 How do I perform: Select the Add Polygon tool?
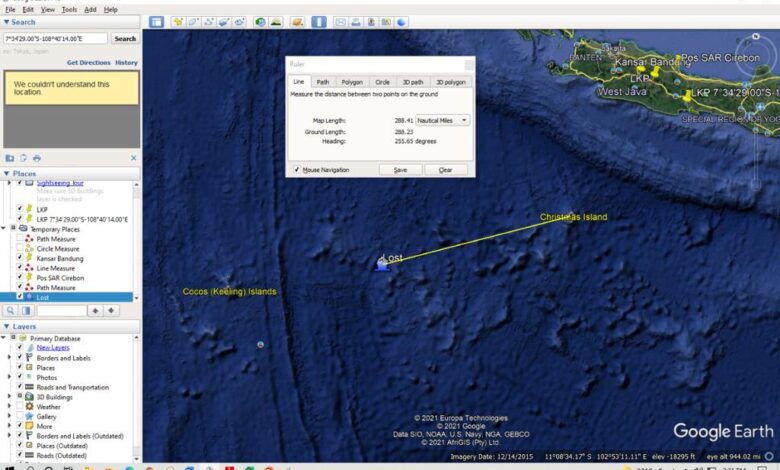(x=194, y=22)
